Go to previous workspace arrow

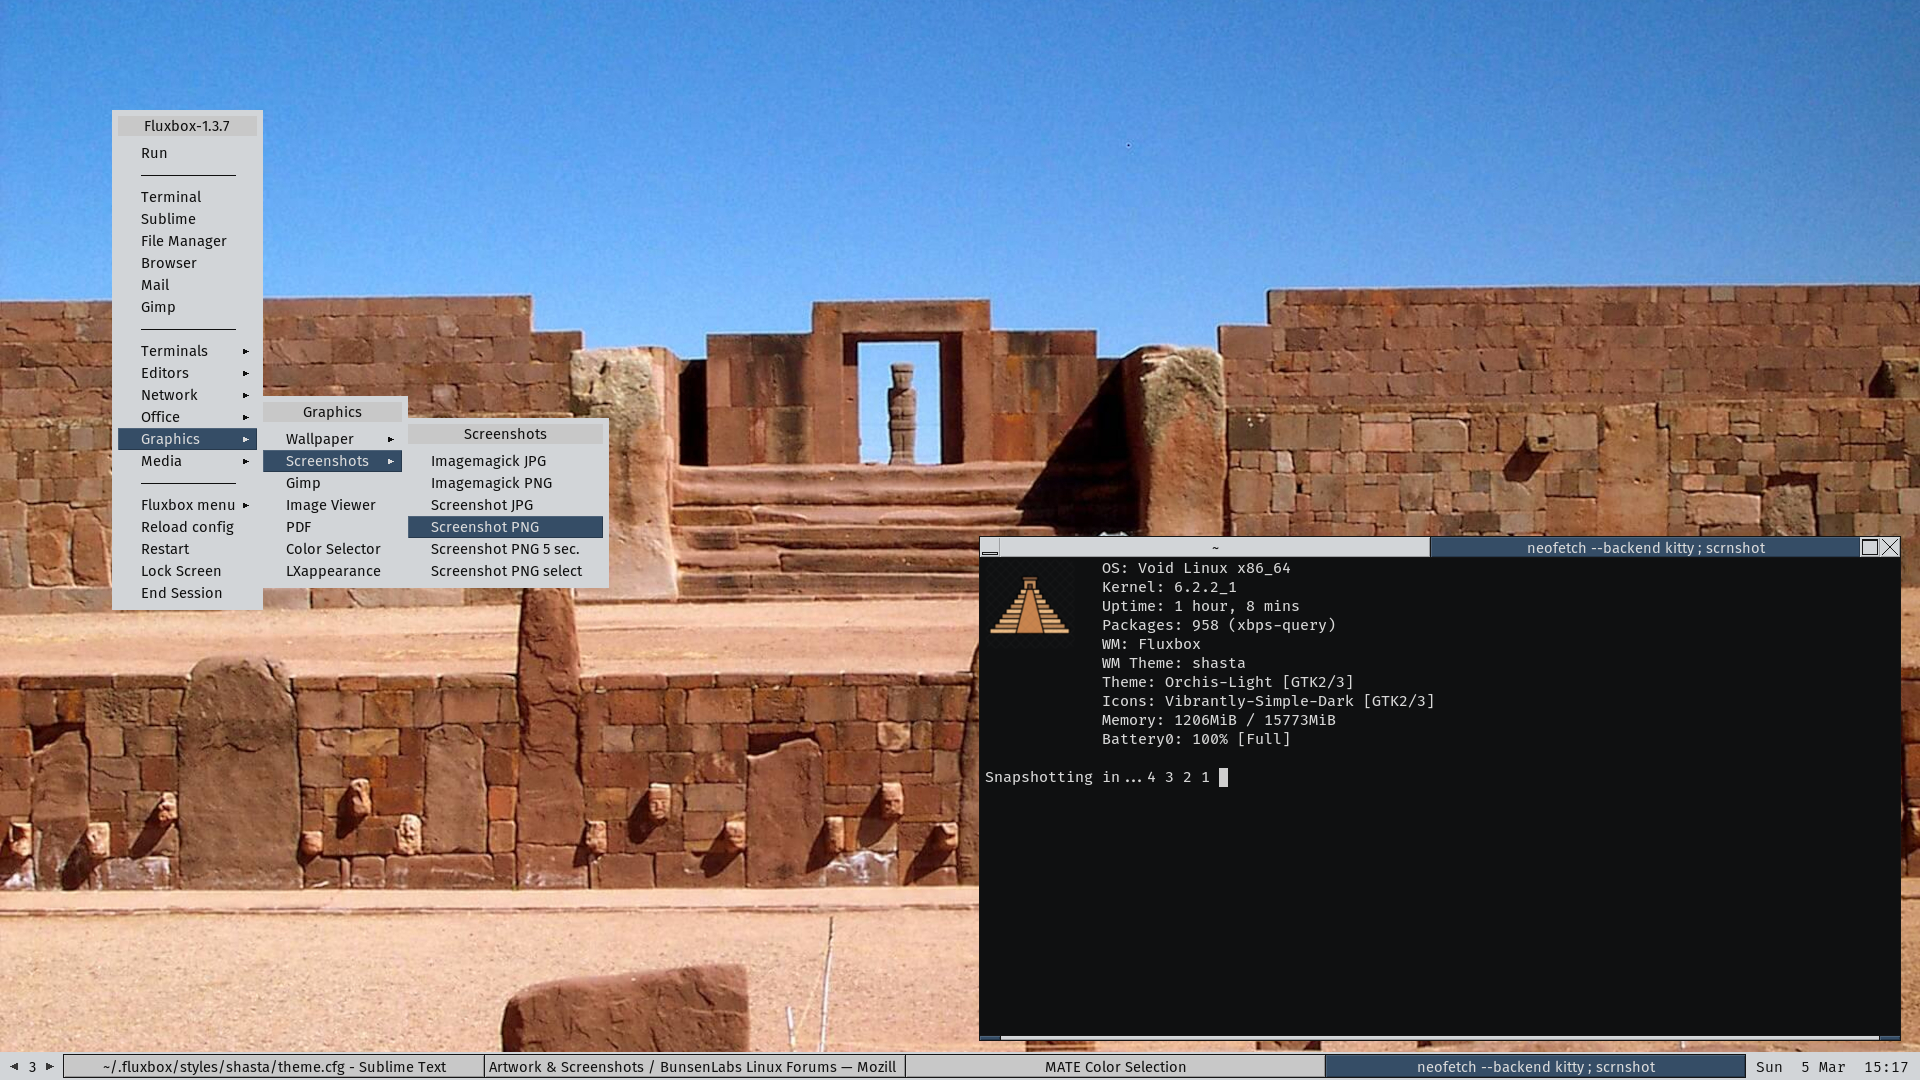click(x=14, y=1066)
